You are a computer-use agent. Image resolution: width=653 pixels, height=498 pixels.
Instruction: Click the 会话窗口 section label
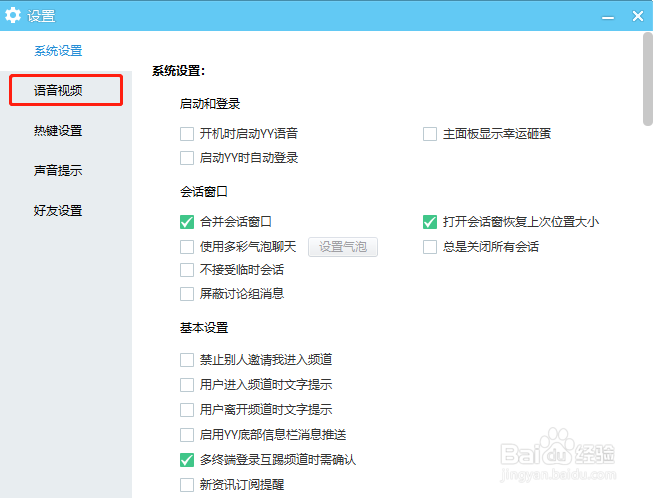pos(204,192)
